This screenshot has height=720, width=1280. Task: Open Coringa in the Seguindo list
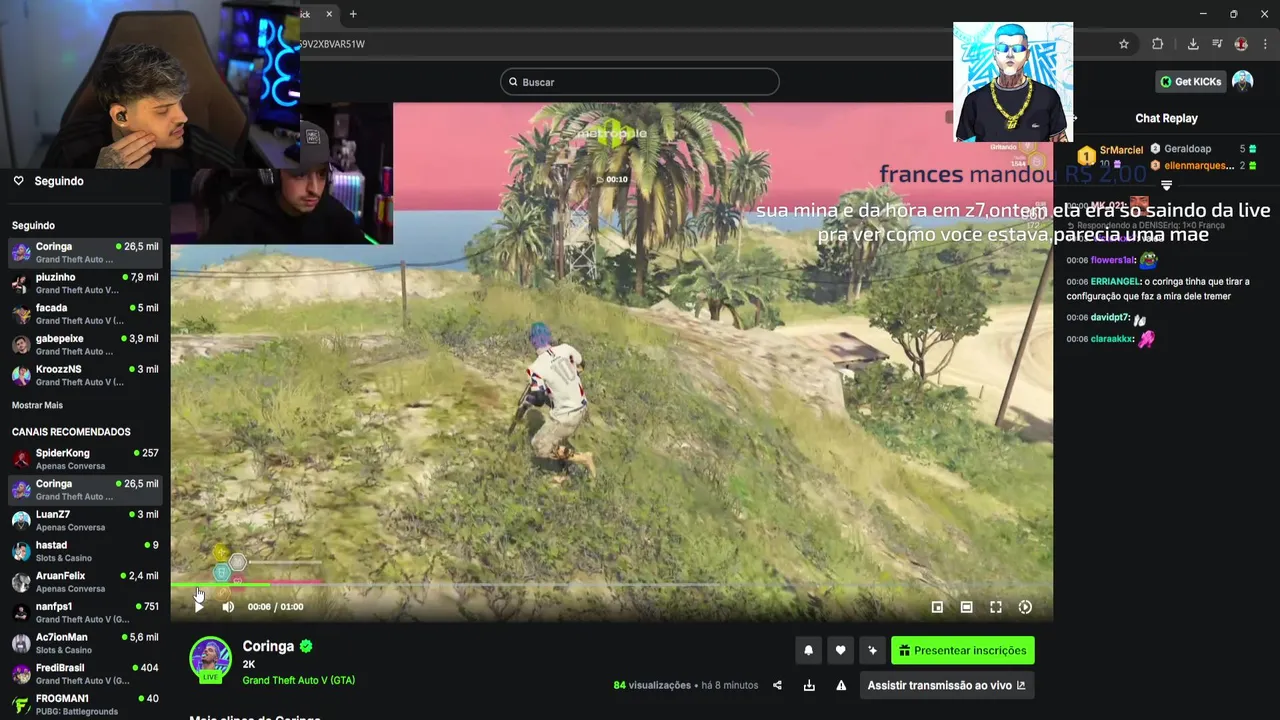coord(85,252)
